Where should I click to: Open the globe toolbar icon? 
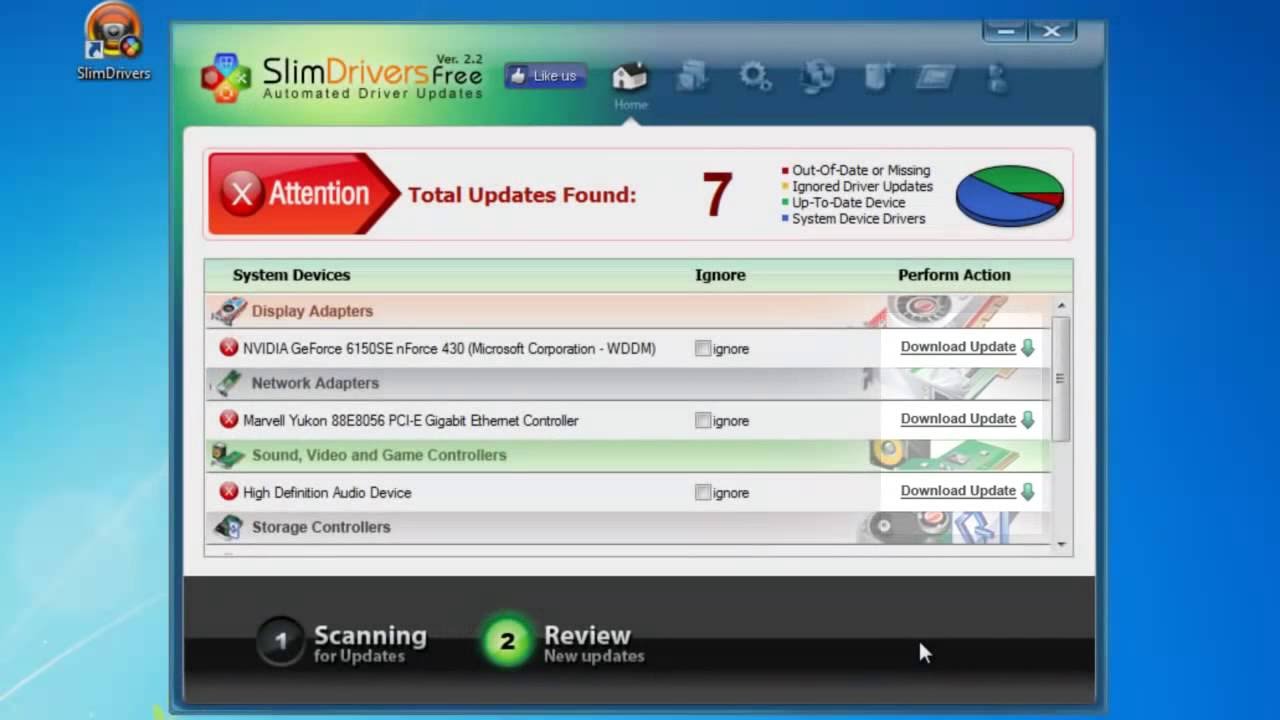818,77
